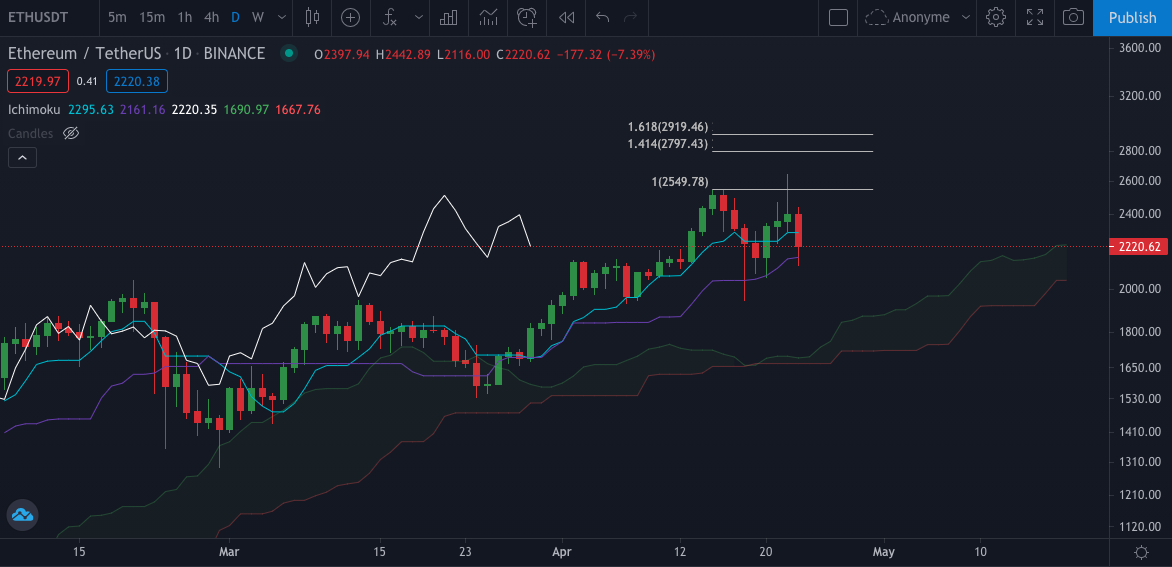Take a chart snapshot with the camera

[x=1073, y=17]
